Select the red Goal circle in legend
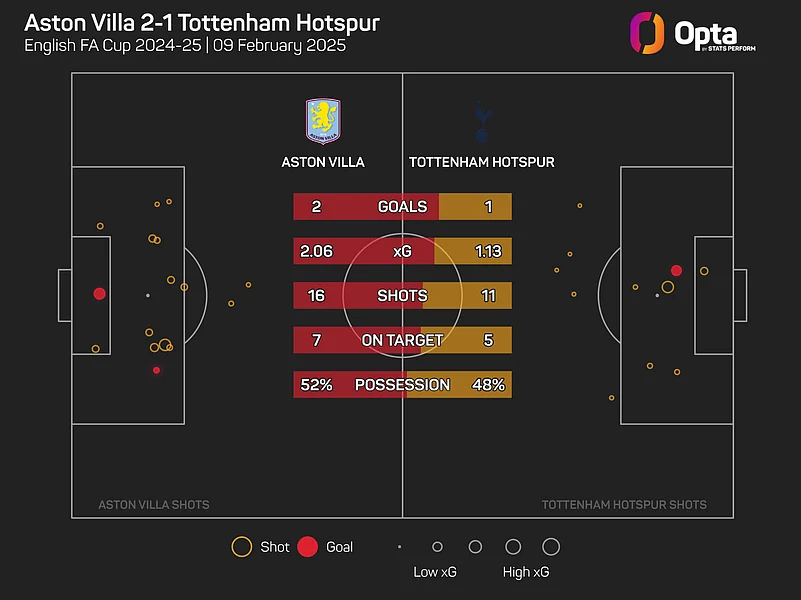 coord(308,547)
